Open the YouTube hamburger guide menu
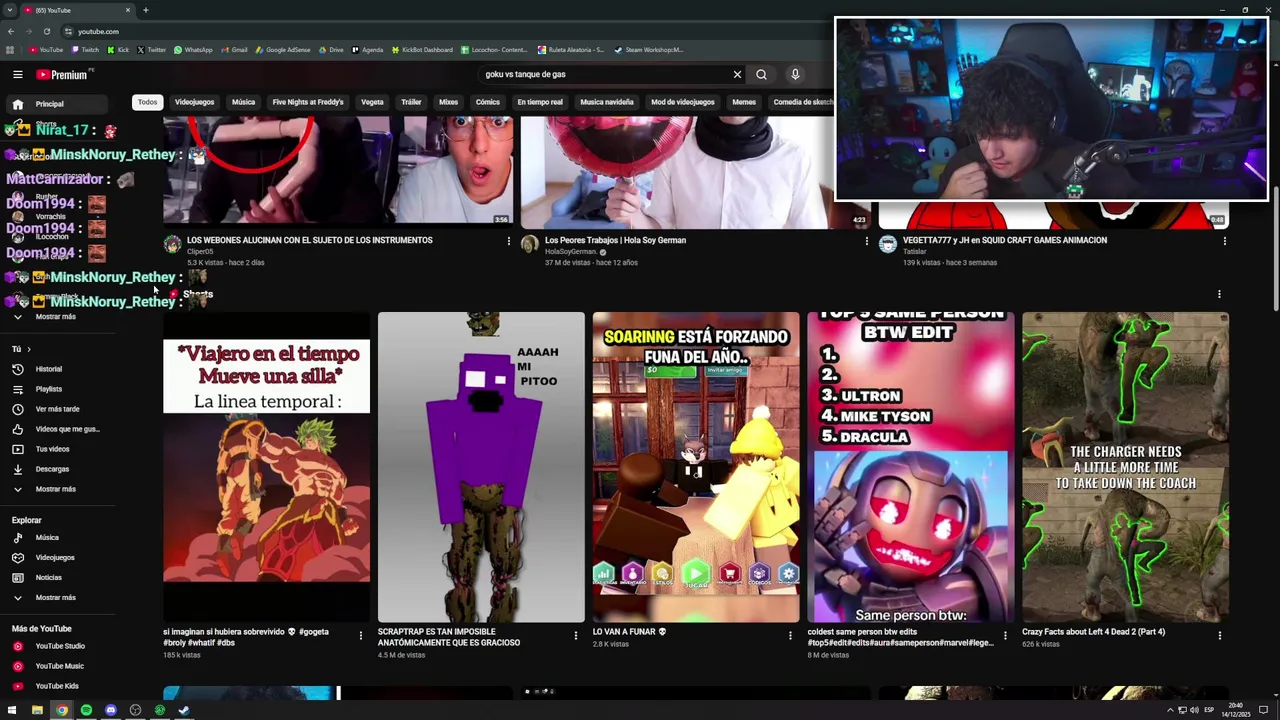 17,74
